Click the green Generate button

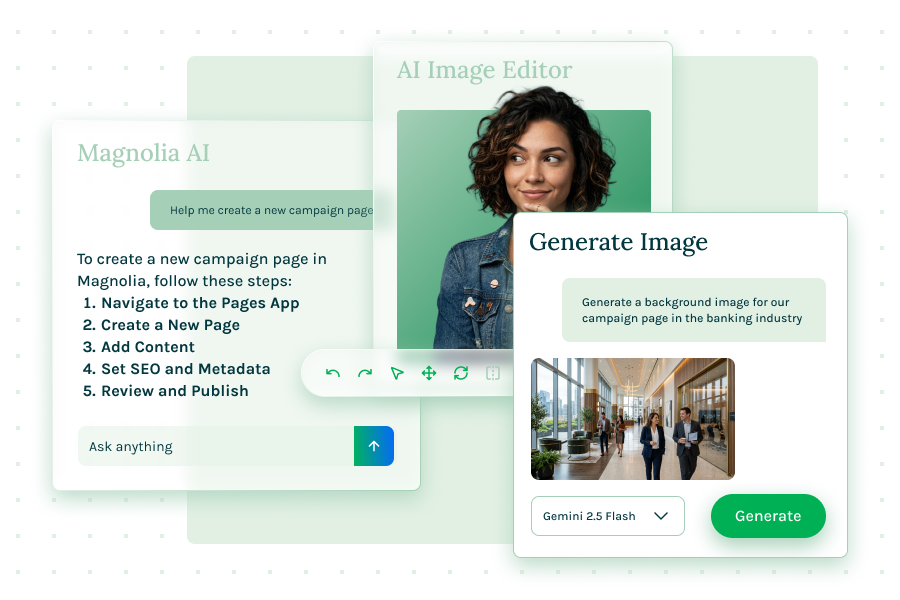coord(768,516)
